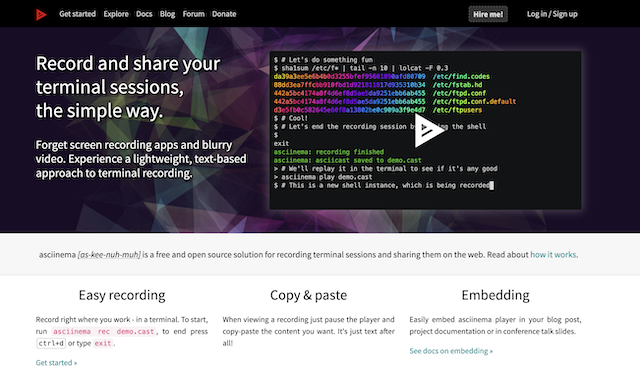Open the Log in / Sign up link
This screenshot has width=640, height=371.
click(x=552, y=14)
